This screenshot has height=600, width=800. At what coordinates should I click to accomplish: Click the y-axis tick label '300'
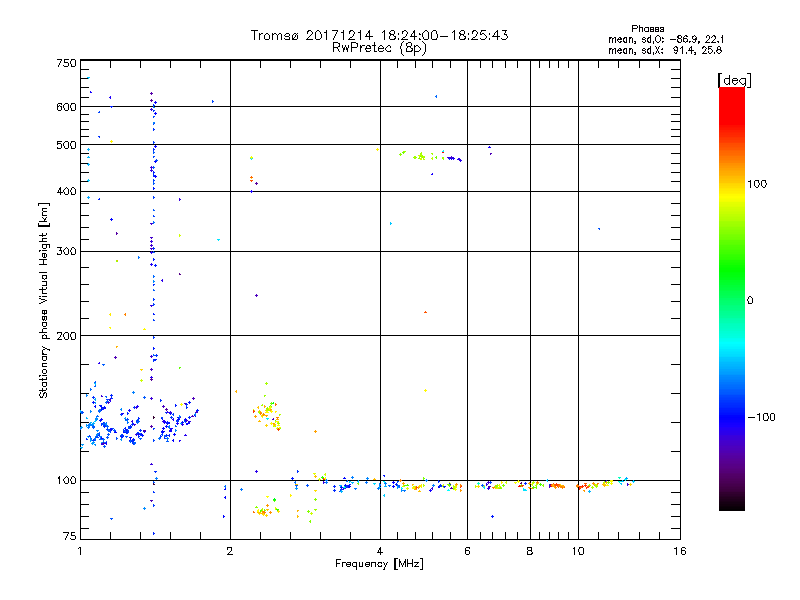click(x=66, y=251)
